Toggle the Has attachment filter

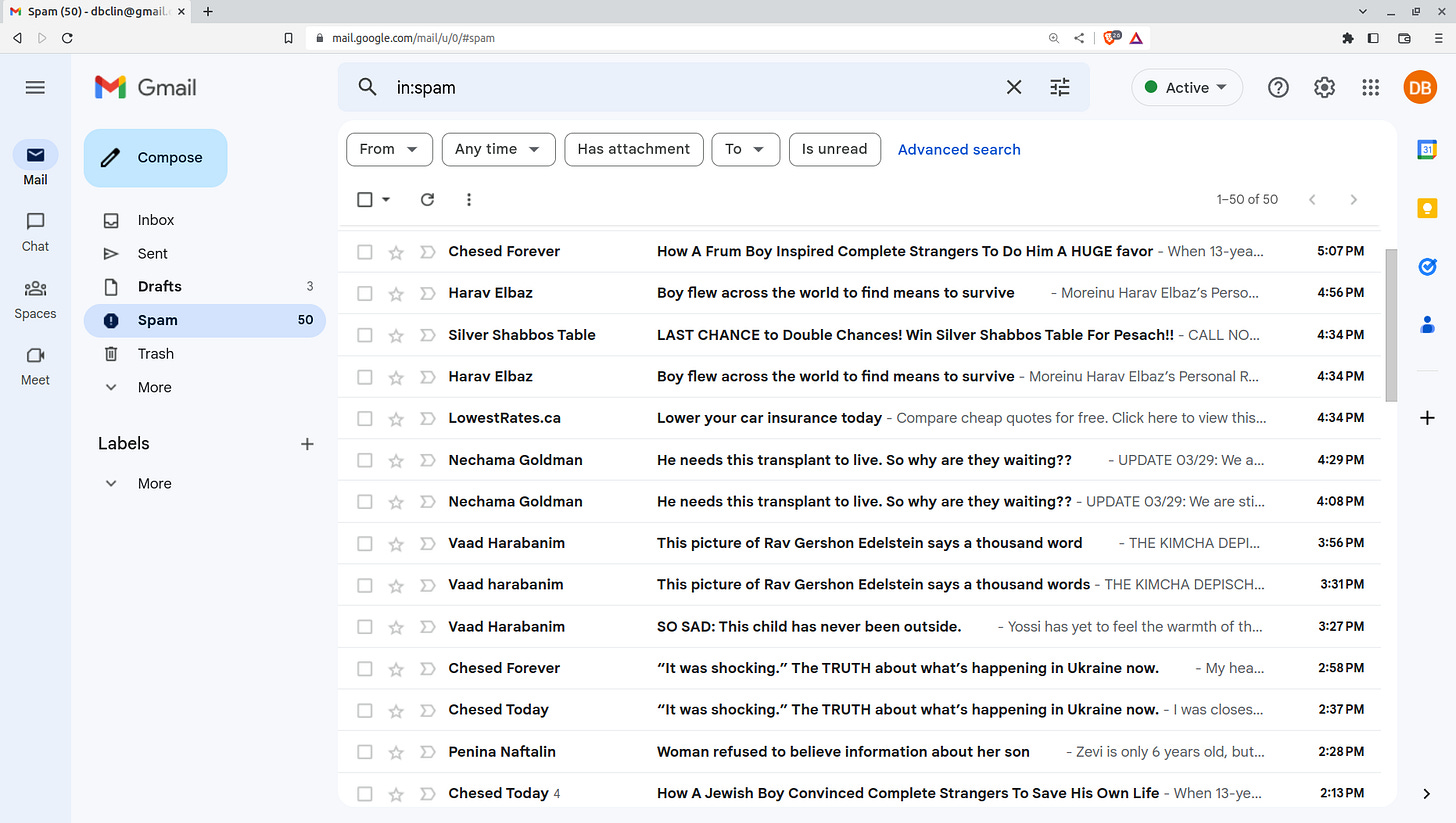634,149
